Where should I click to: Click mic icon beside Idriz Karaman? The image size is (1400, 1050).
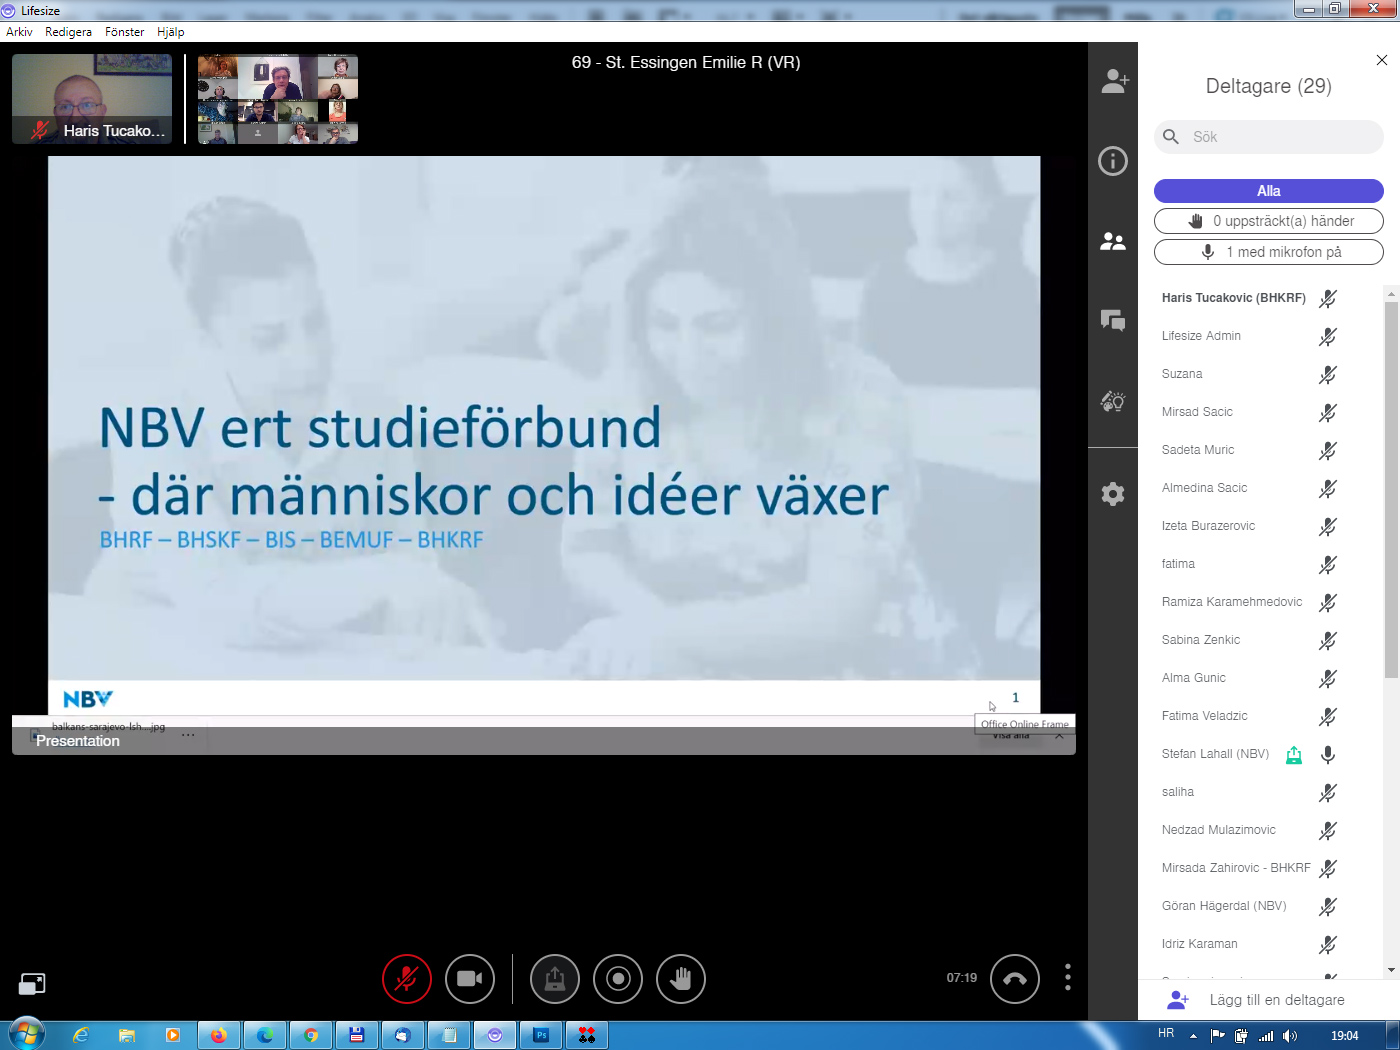click(x=1328, y=944)
